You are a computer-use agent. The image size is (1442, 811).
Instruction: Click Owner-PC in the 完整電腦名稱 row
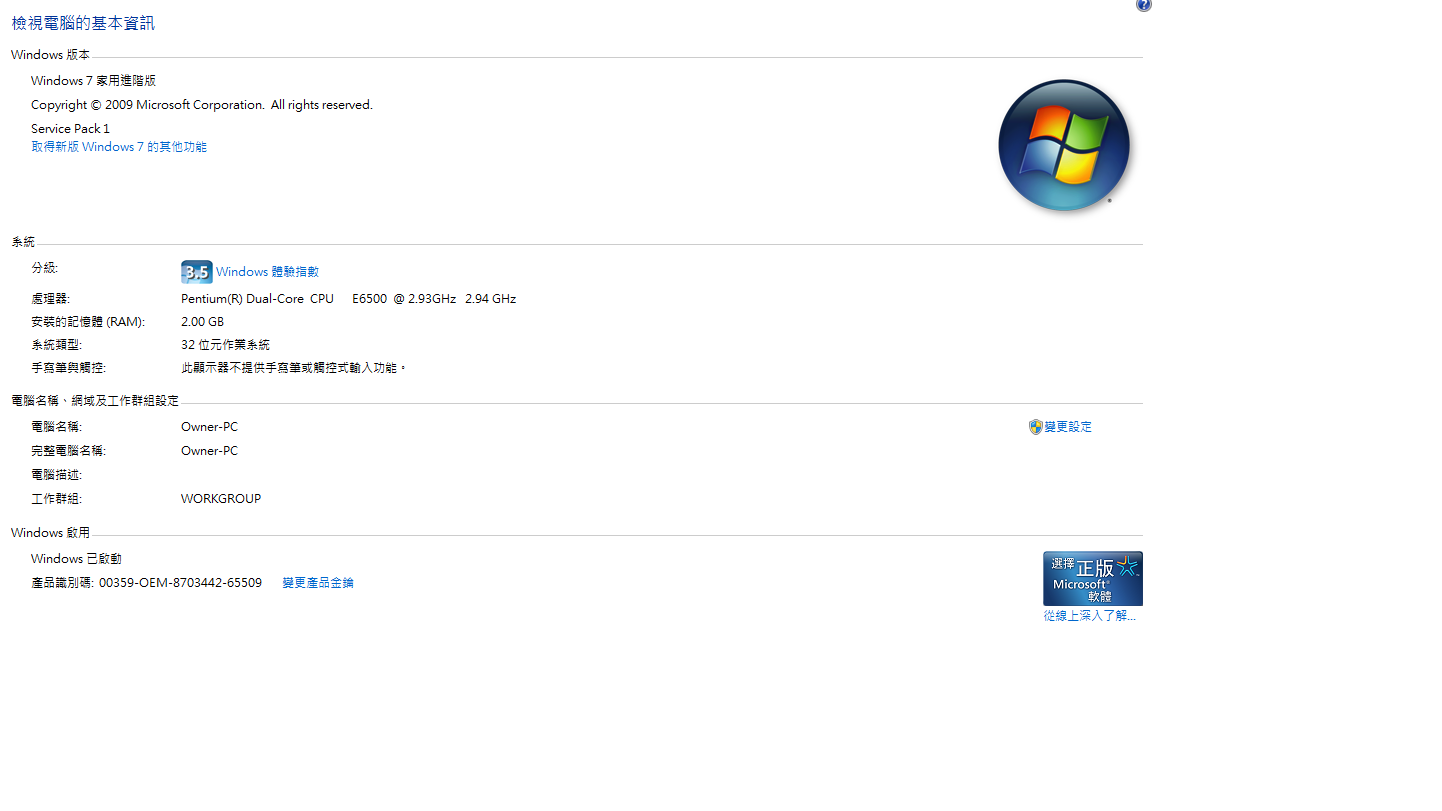pos(209,451)
